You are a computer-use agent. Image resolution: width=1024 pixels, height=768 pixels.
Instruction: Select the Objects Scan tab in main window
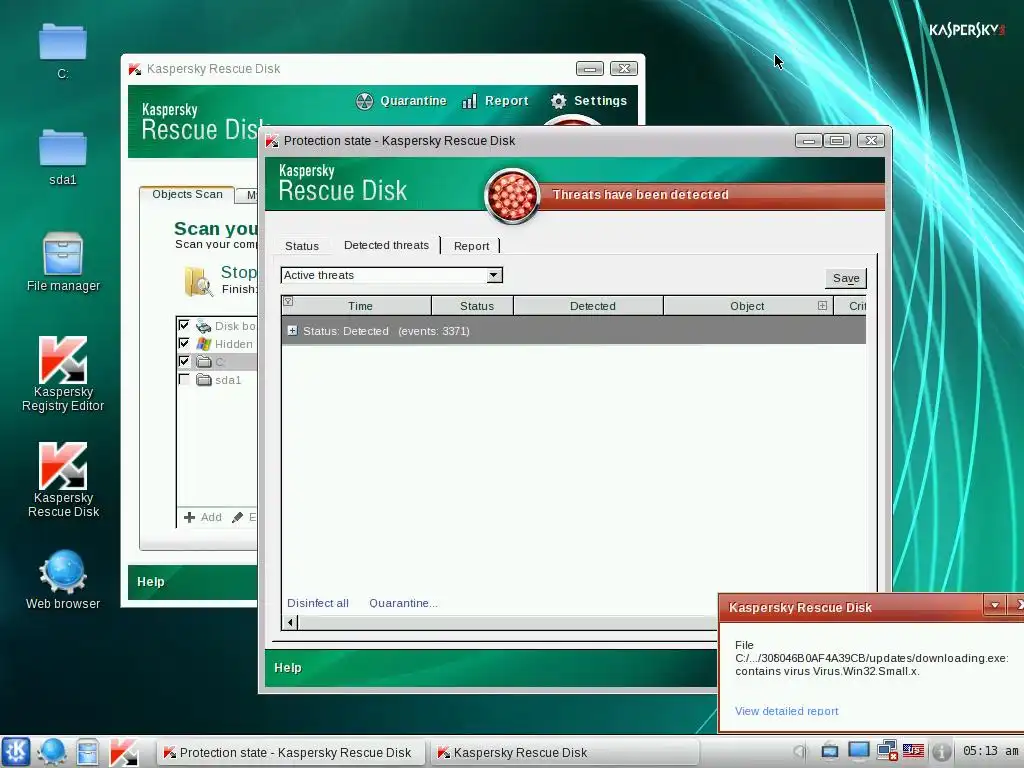pyautogui.click(x=187, y=194)
